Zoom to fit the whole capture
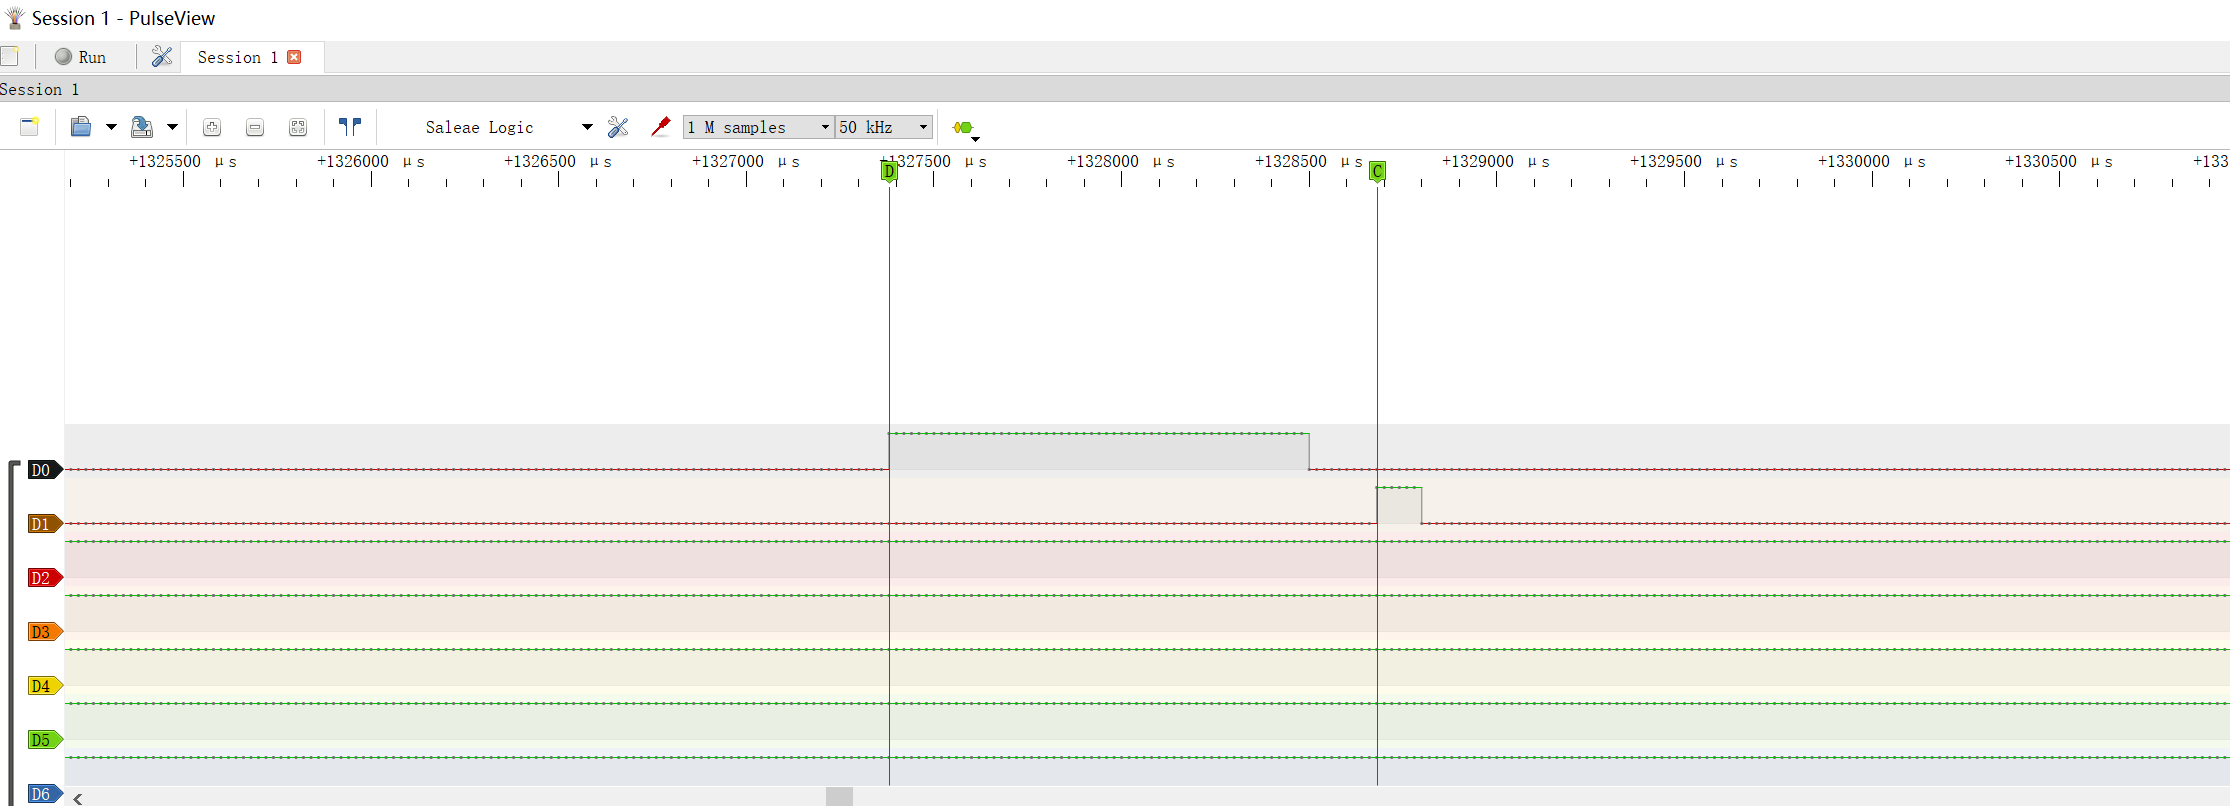This screenshot has height=806, width=2230. (x=298, y=127)
